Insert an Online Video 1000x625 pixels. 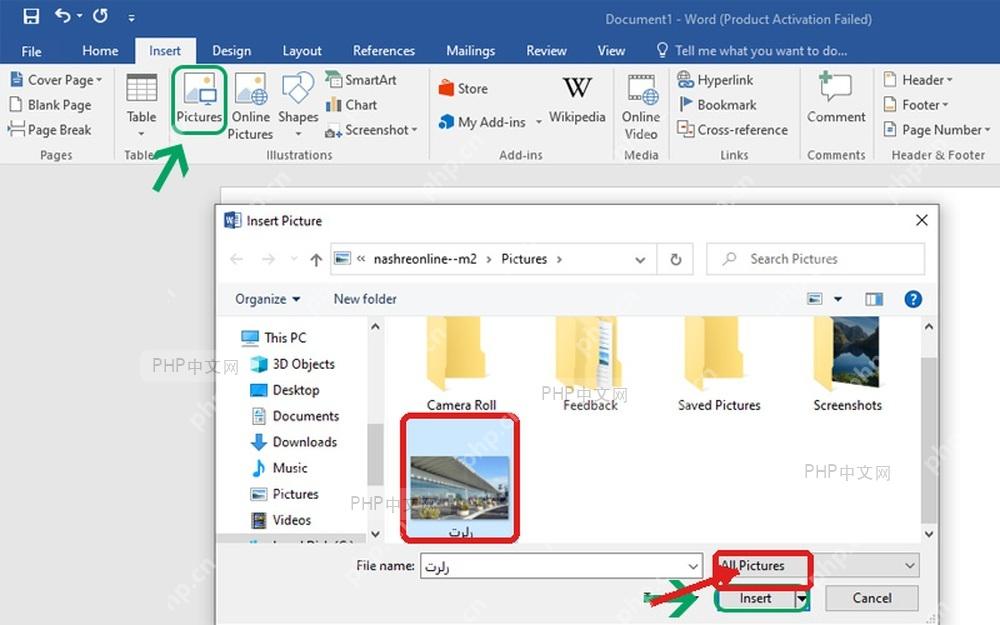641,107
